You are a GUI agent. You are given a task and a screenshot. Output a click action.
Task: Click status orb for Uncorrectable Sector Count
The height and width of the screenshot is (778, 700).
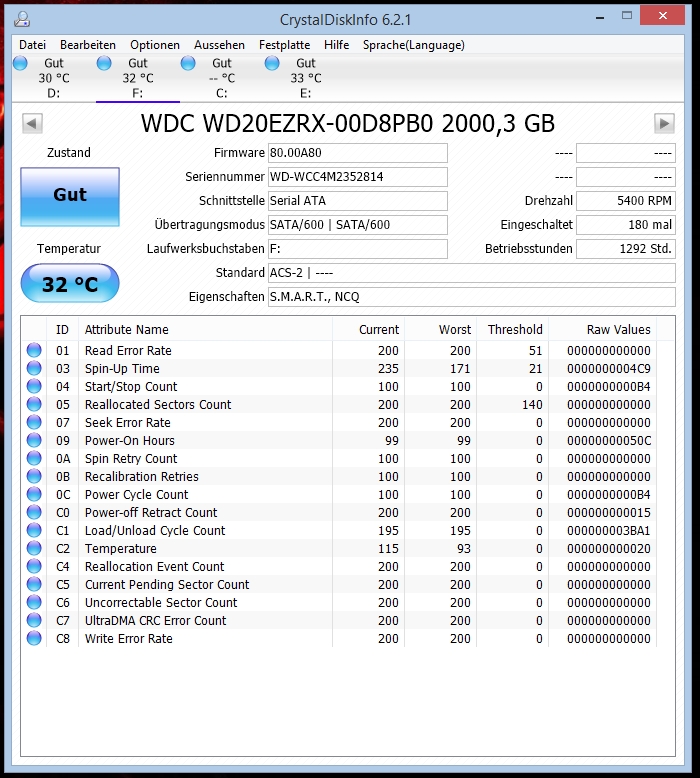[34, 602]
